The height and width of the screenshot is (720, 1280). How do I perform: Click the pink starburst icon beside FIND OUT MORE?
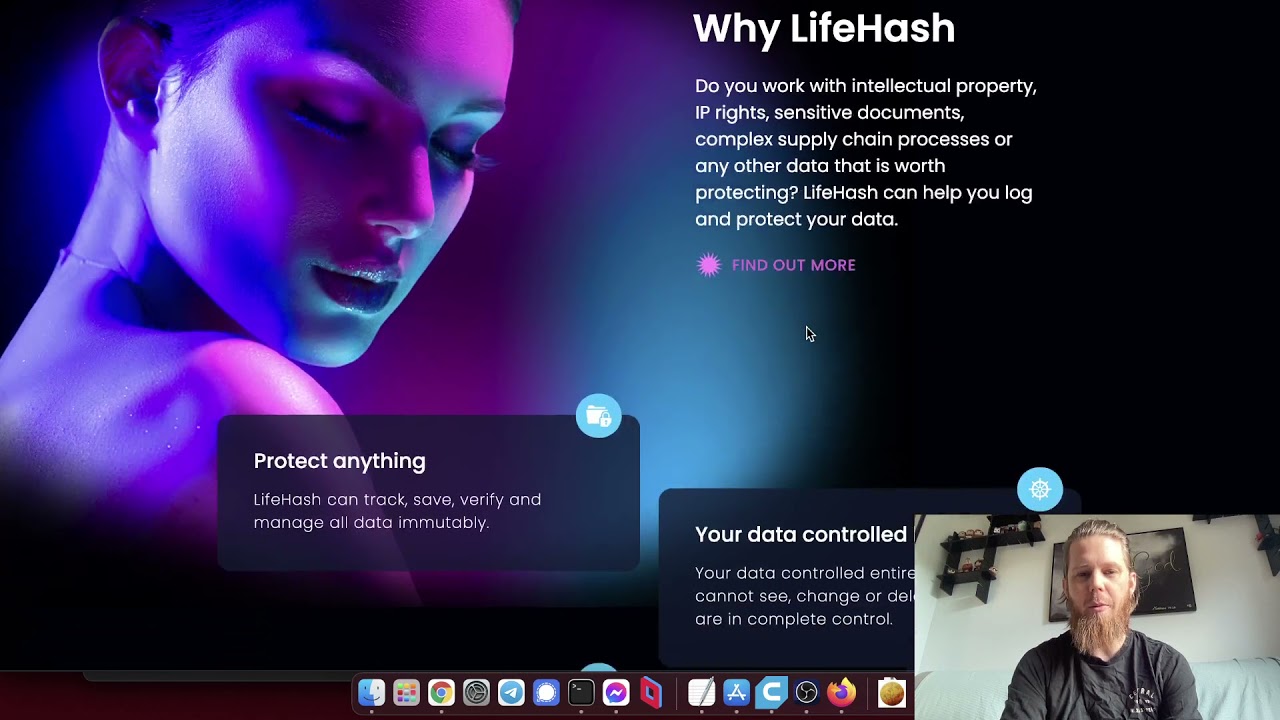(x=709, y=265)
